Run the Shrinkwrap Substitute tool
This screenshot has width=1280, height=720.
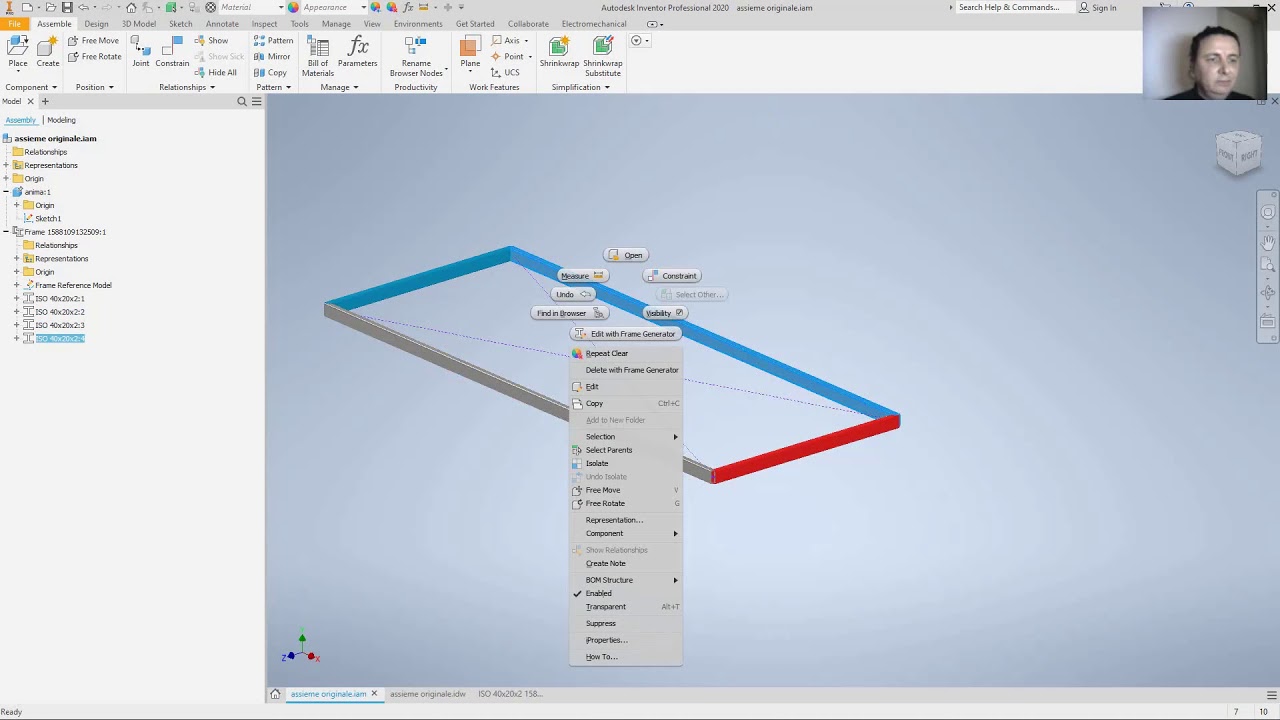[603, 55]
